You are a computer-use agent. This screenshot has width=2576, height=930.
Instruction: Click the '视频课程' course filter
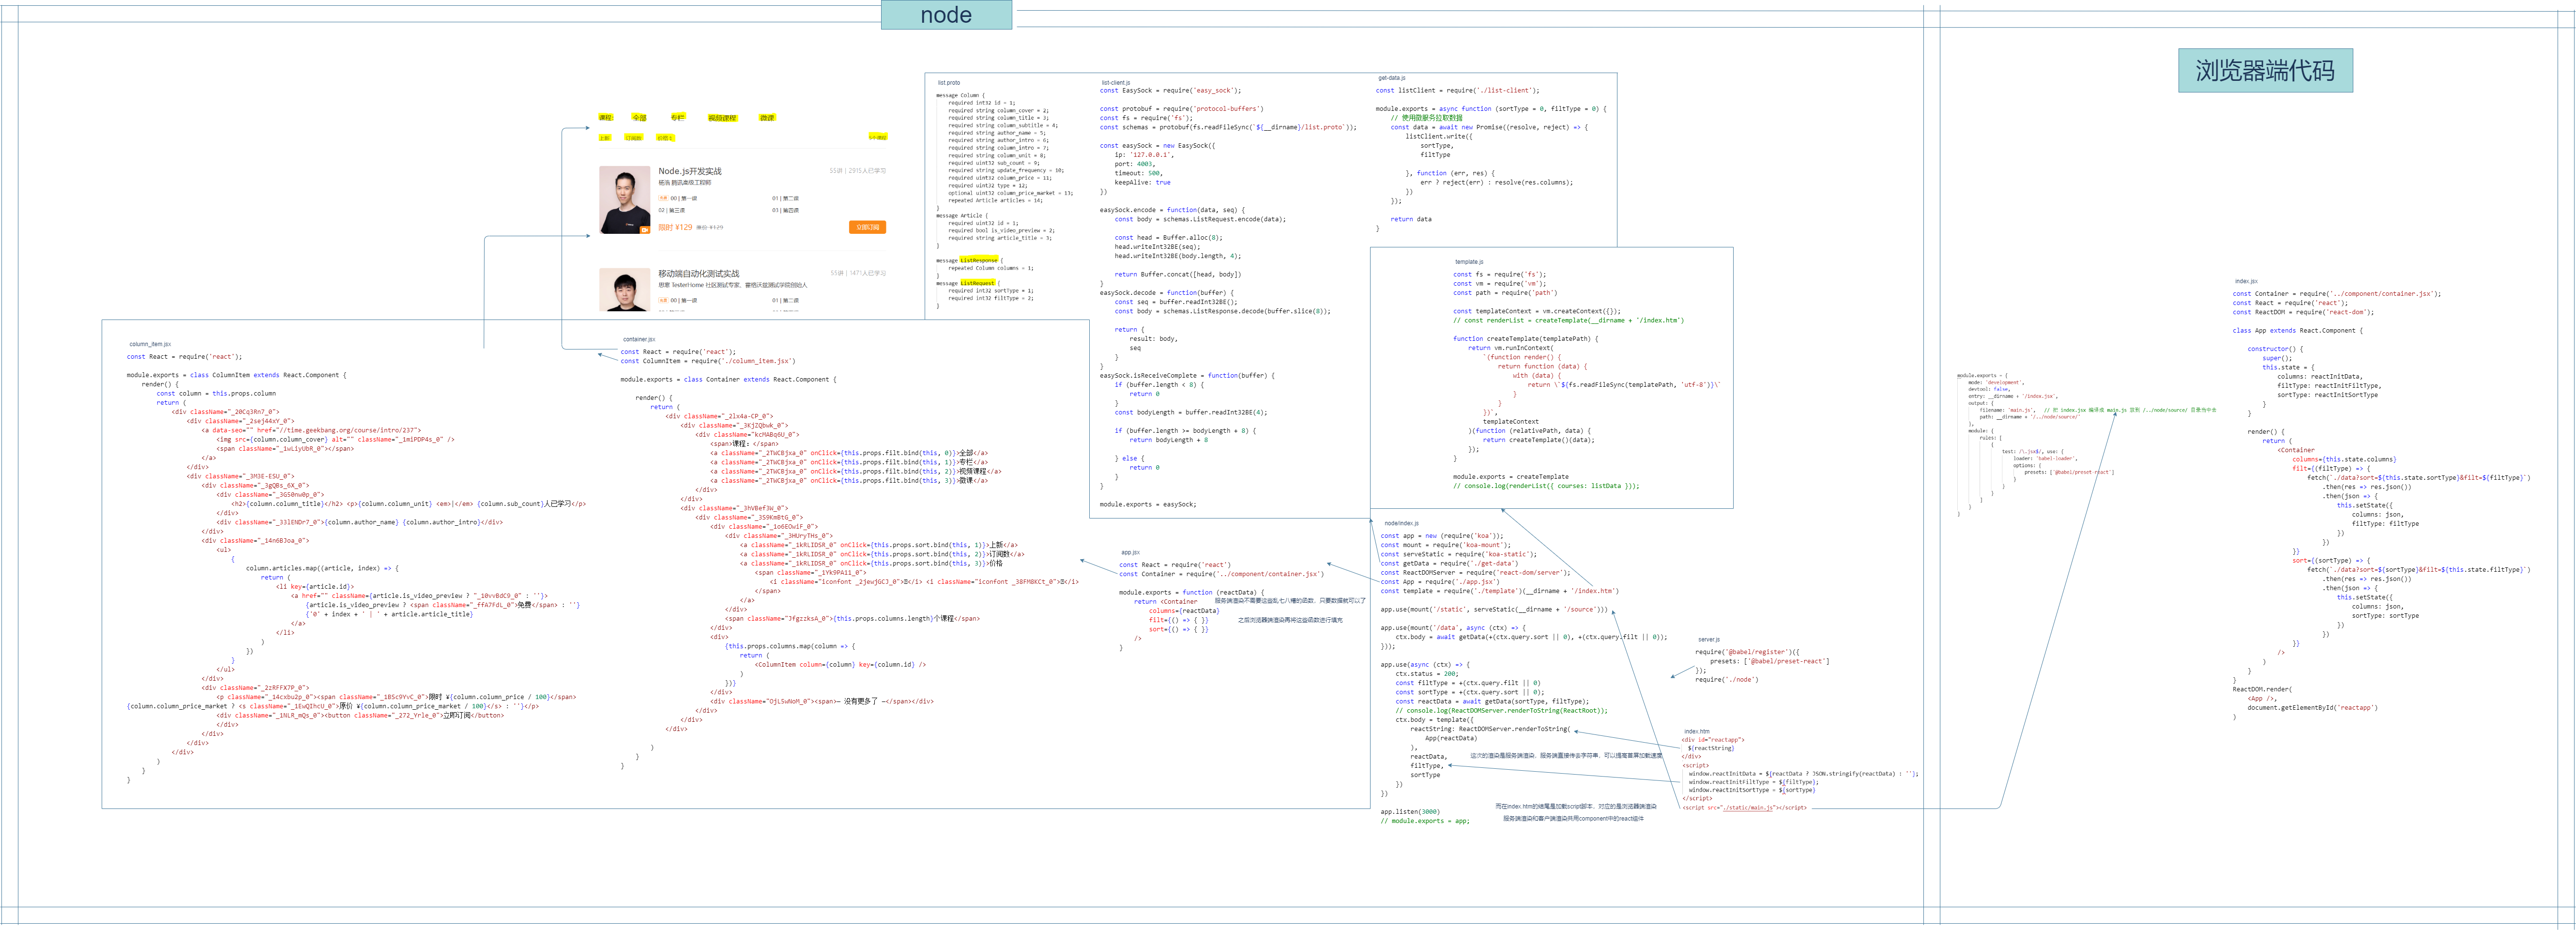[722, 118]
